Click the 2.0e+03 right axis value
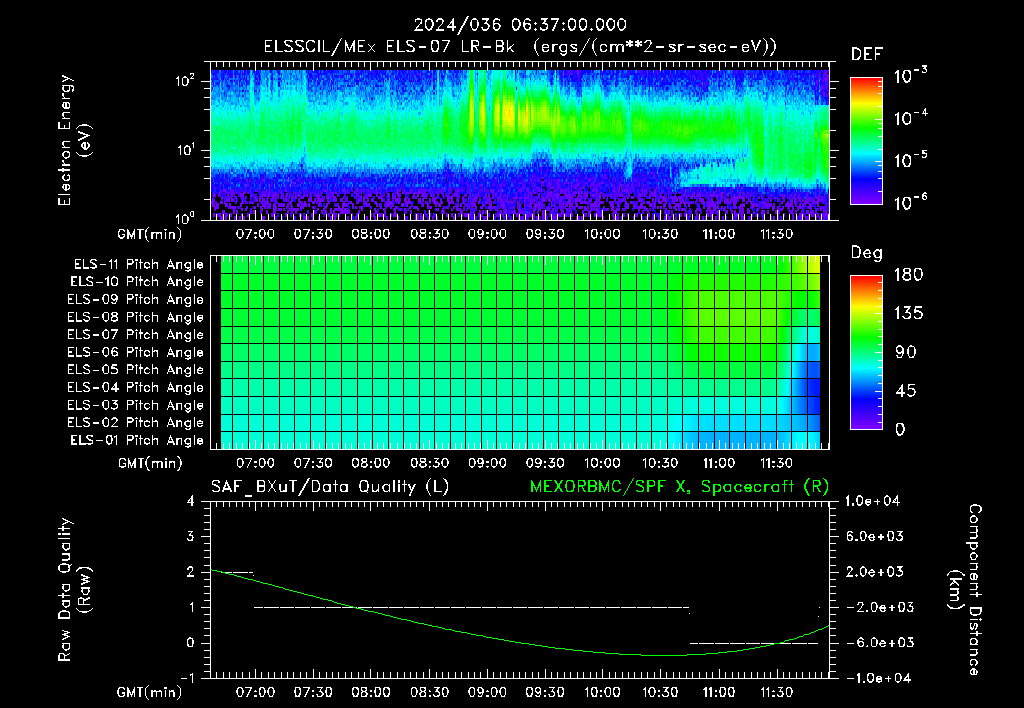The image size is (1024, 708). [874, 571]
